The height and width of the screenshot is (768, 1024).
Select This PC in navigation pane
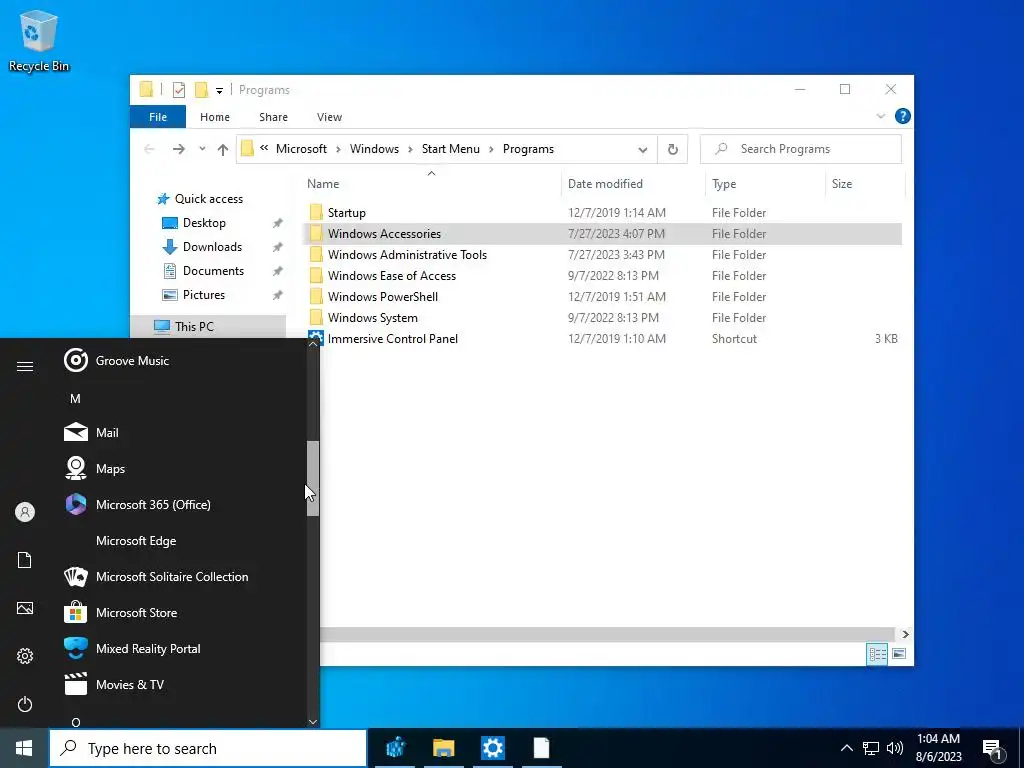point(194,327)
